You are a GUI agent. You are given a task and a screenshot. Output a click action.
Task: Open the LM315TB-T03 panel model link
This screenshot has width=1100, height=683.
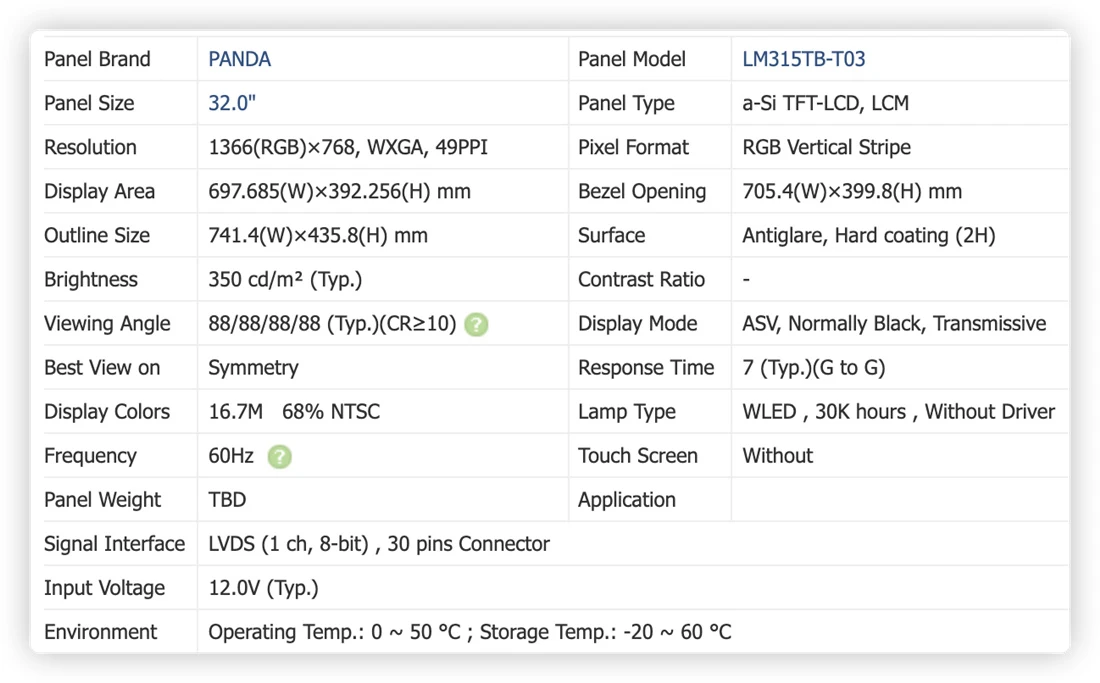point(803,59)
